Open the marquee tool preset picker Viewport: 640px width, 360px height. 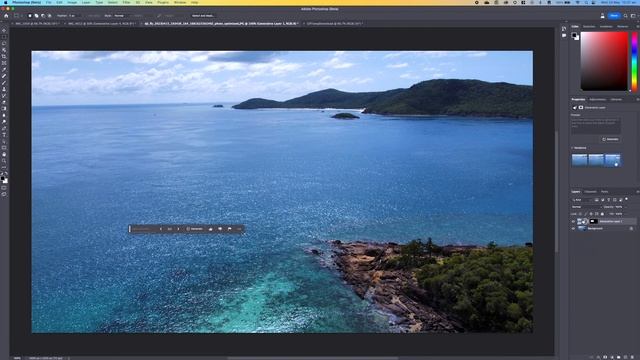(18, 16)
